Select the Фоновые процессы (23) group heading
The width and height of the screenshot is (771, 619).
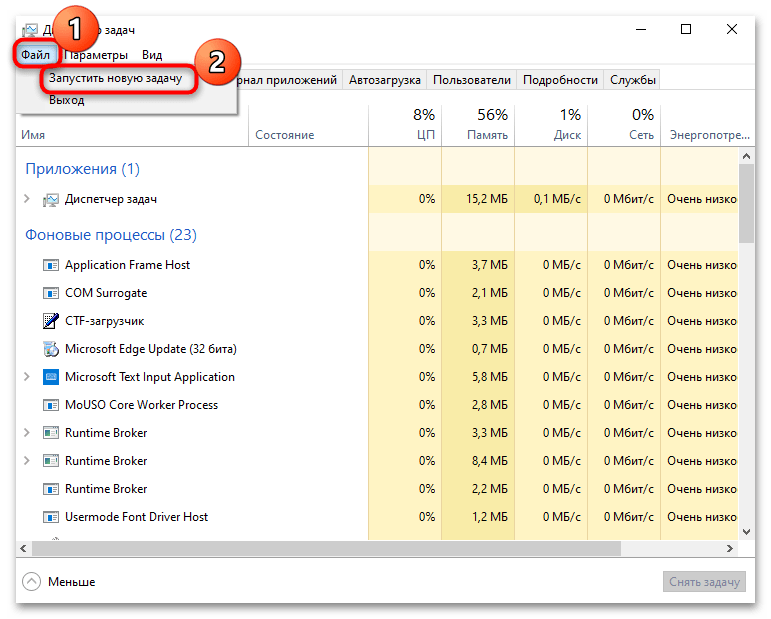111,235
